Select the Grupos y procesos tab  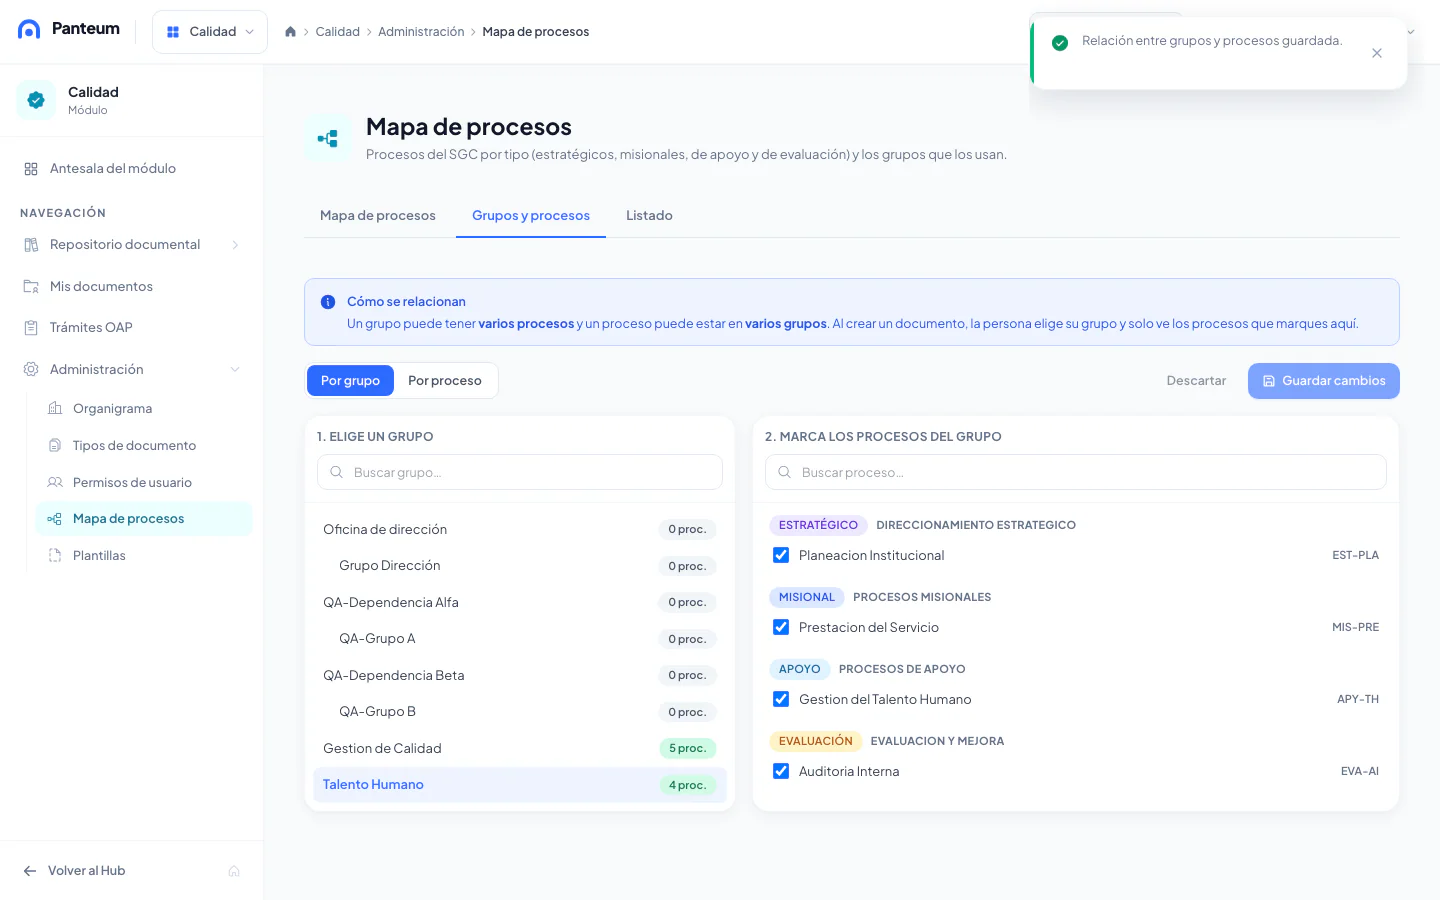point(531,216)
